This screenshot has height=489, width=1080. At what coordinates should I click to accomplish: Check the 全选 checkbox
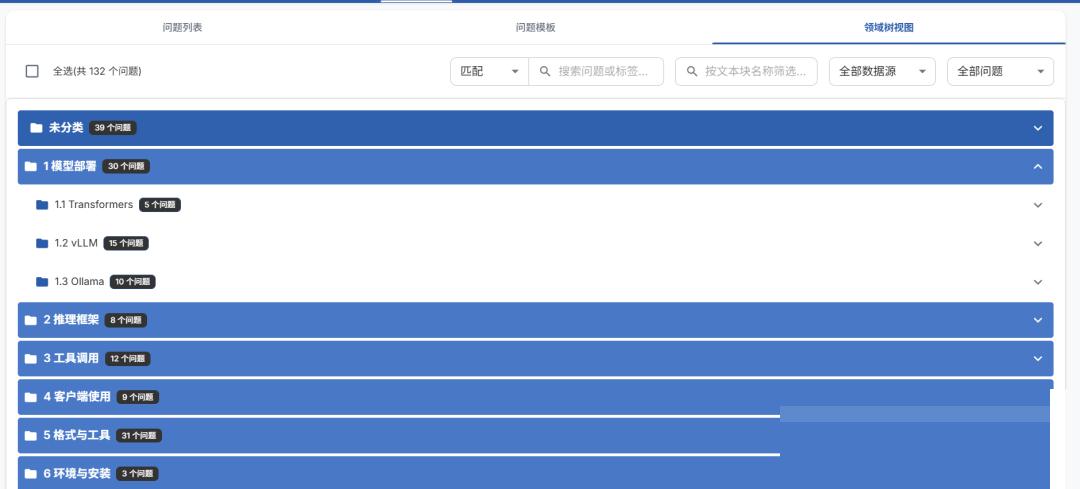(32, 71)
